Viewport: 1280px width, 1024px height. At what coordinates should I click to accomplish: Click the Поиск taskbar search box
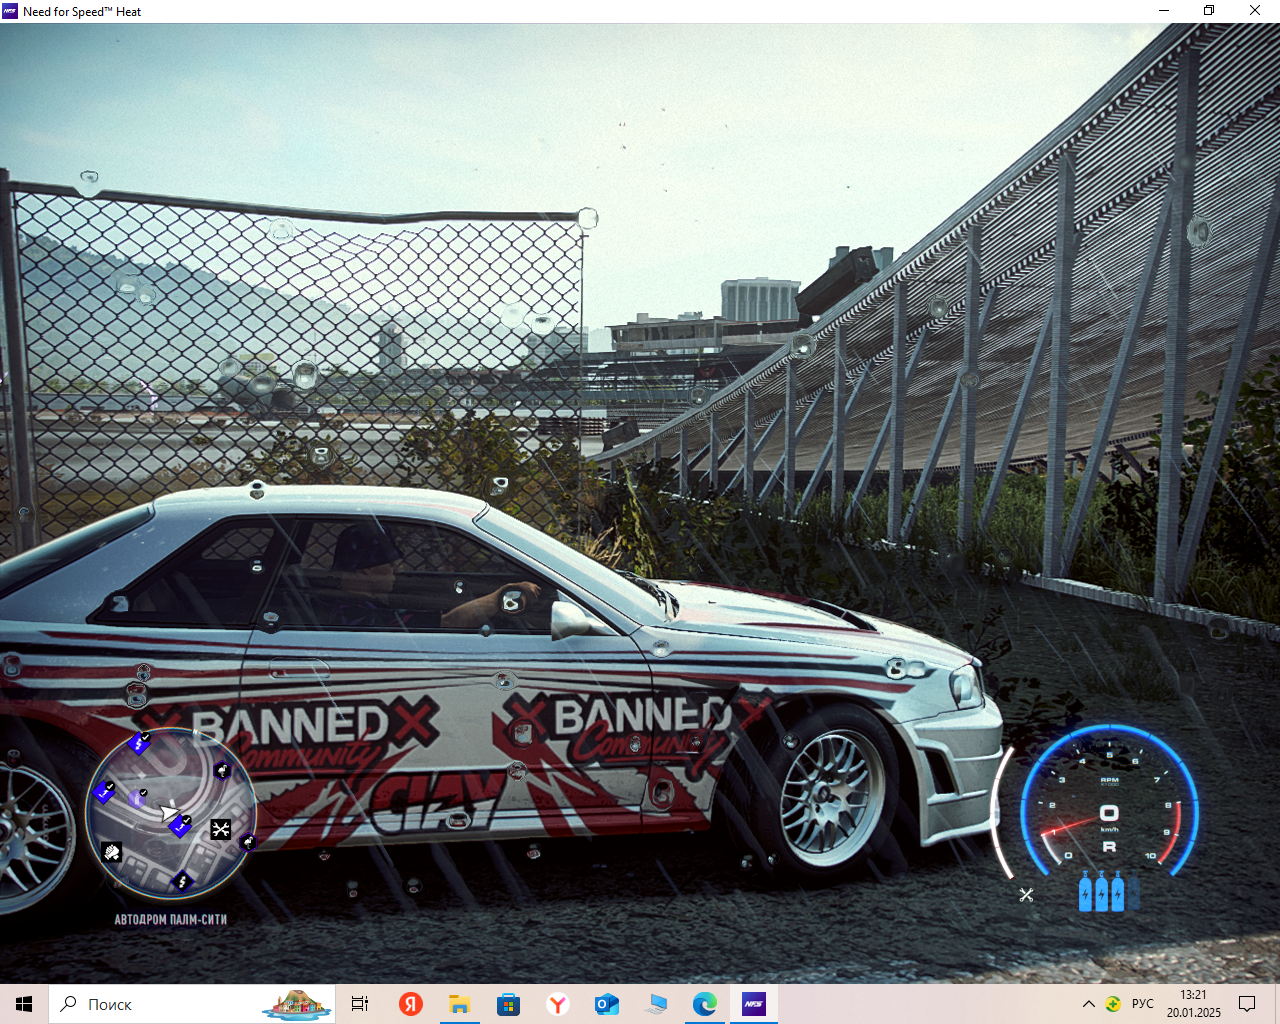192,1004
